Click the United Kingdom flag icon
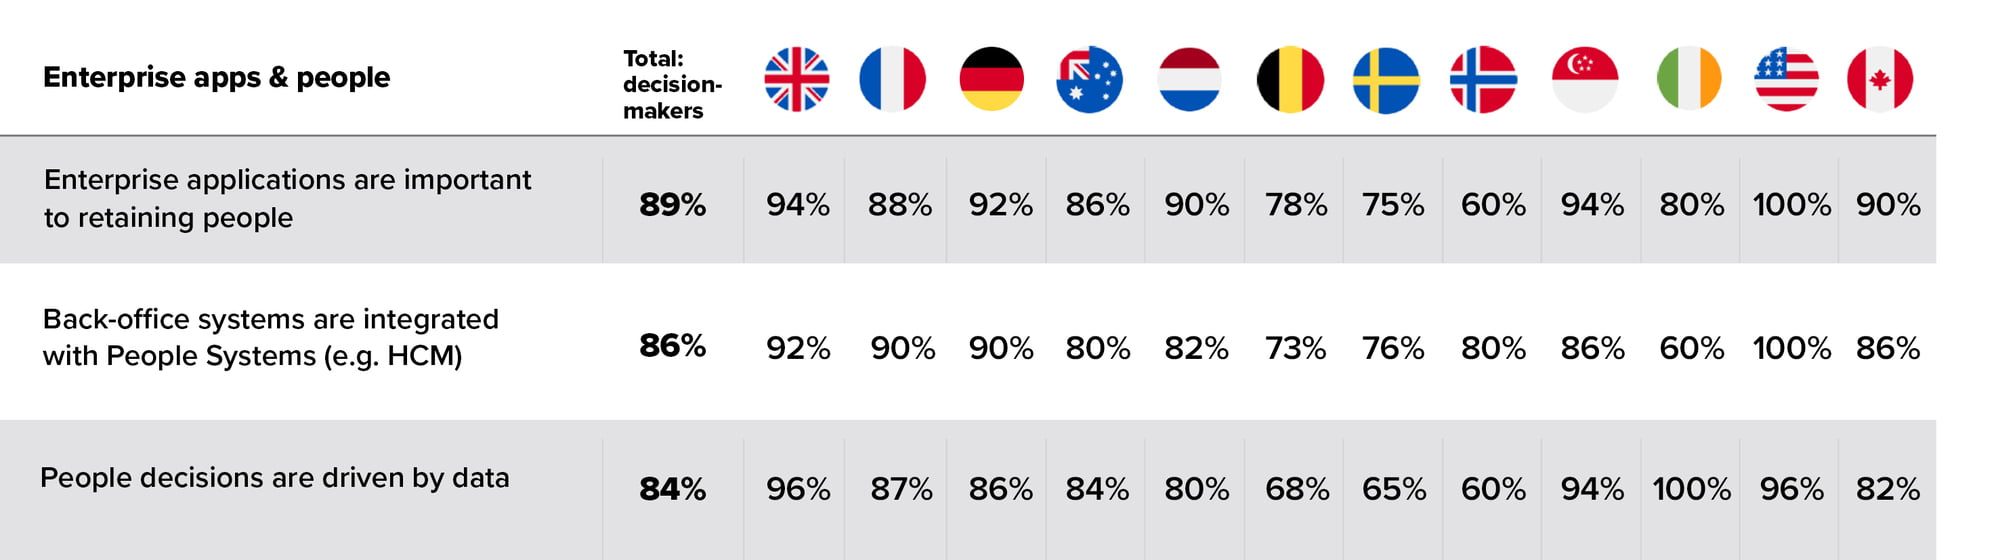Image resolution: width=2000 pixels, height=560 pixels. (796, 79)
